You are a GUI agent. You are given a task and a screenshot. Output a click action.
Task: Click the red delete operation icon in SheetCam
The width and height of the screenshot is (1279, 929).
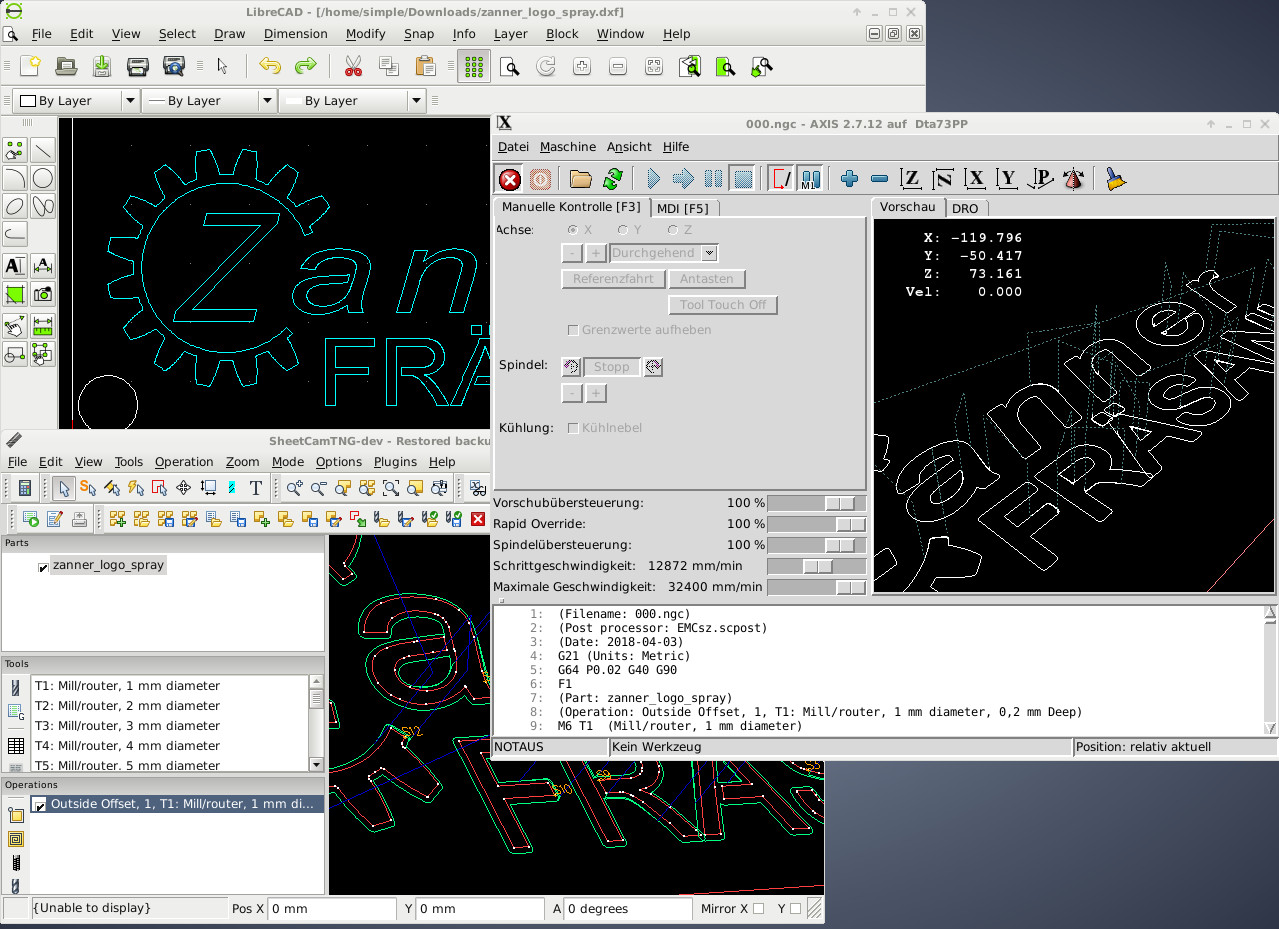pyautogui.click(x=478, y=519)
